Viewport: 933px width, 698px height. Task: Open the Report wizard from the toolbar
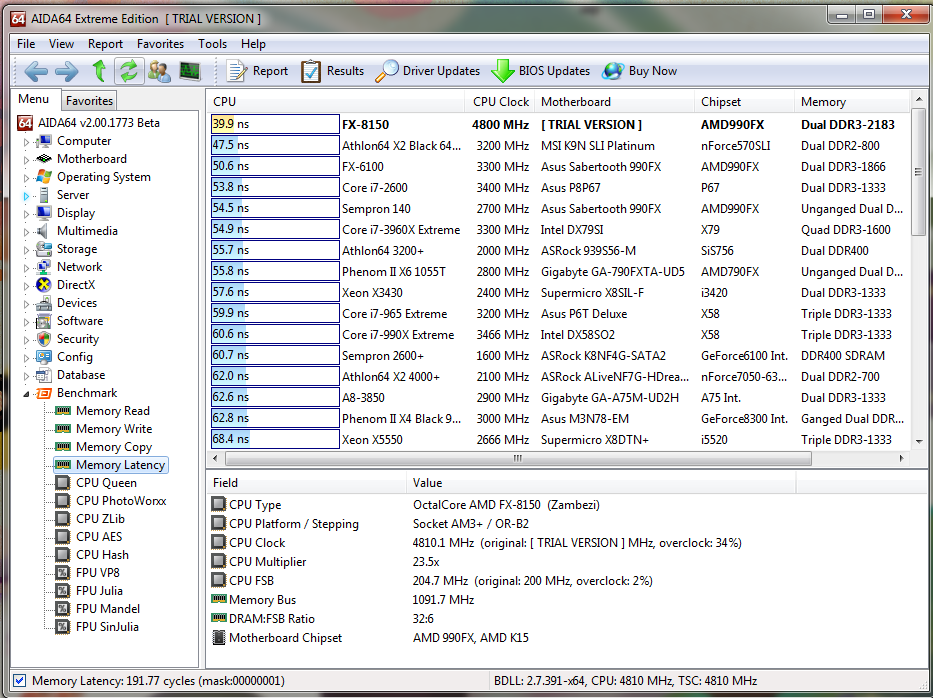[x=256, y=71]
